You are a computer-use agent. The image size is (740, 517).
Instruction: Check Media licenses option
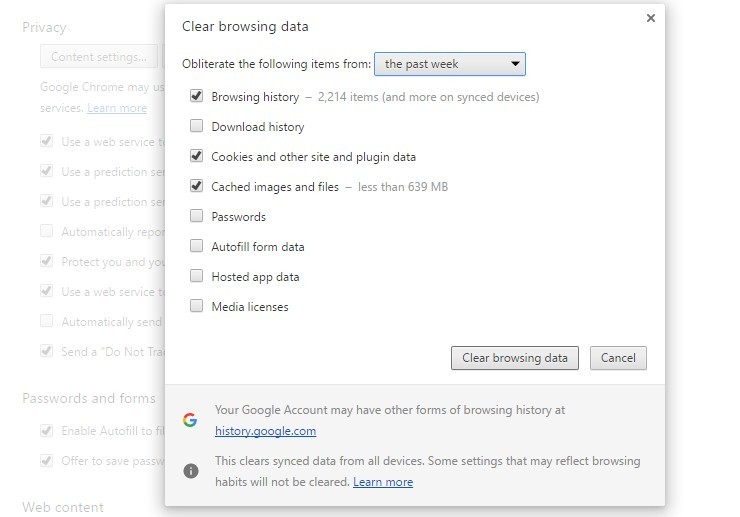pos(196,306)
